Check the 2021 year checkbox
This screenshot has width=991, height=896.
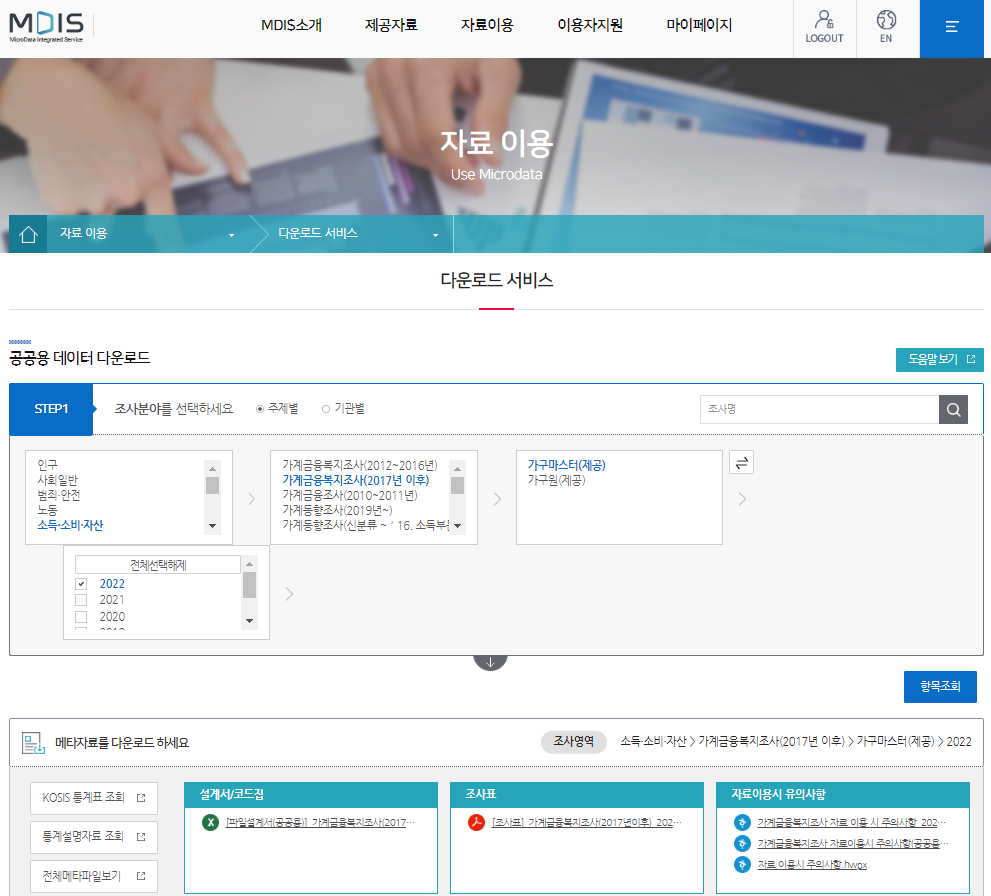point(81,600)
